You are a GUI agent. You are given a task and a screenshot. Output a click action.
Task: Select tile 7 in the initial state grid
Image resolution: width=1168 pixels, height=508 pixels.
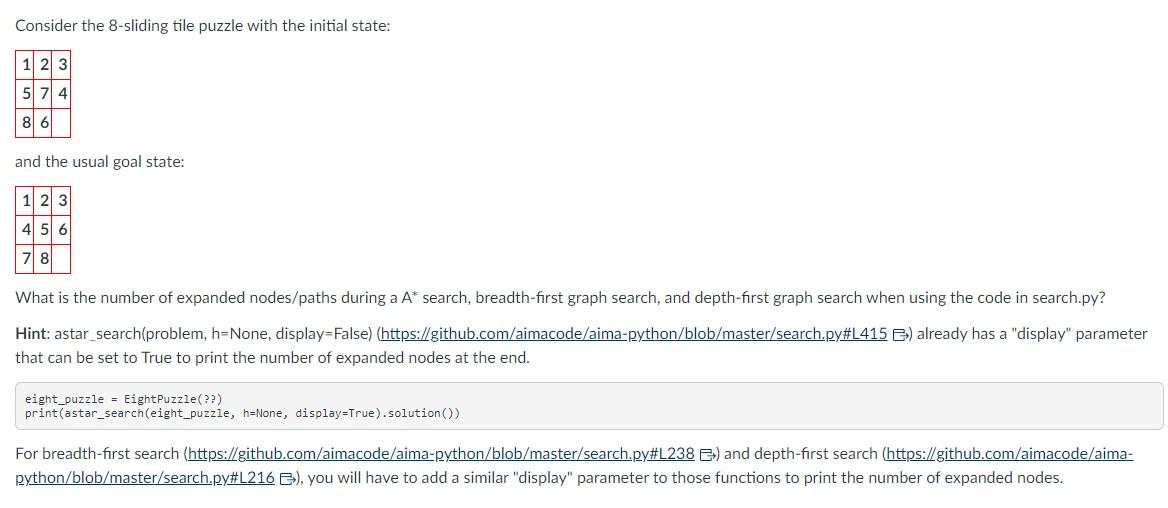44,94
